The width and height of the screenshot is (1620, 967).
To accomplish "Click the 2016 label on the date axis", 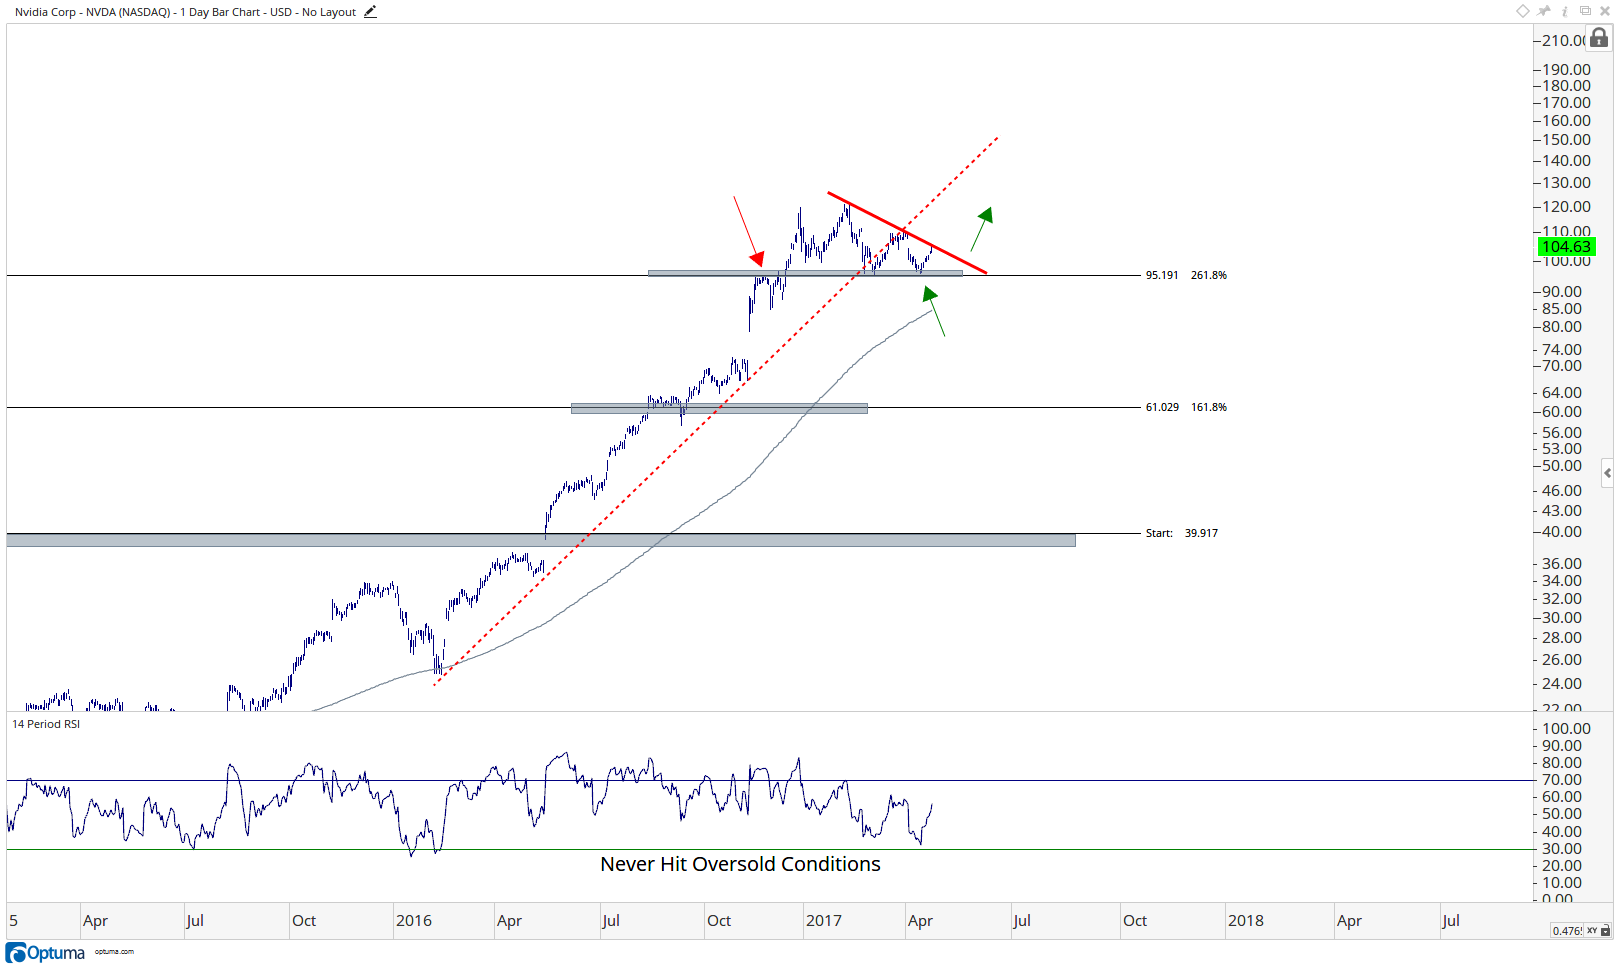I will (414, 921).
